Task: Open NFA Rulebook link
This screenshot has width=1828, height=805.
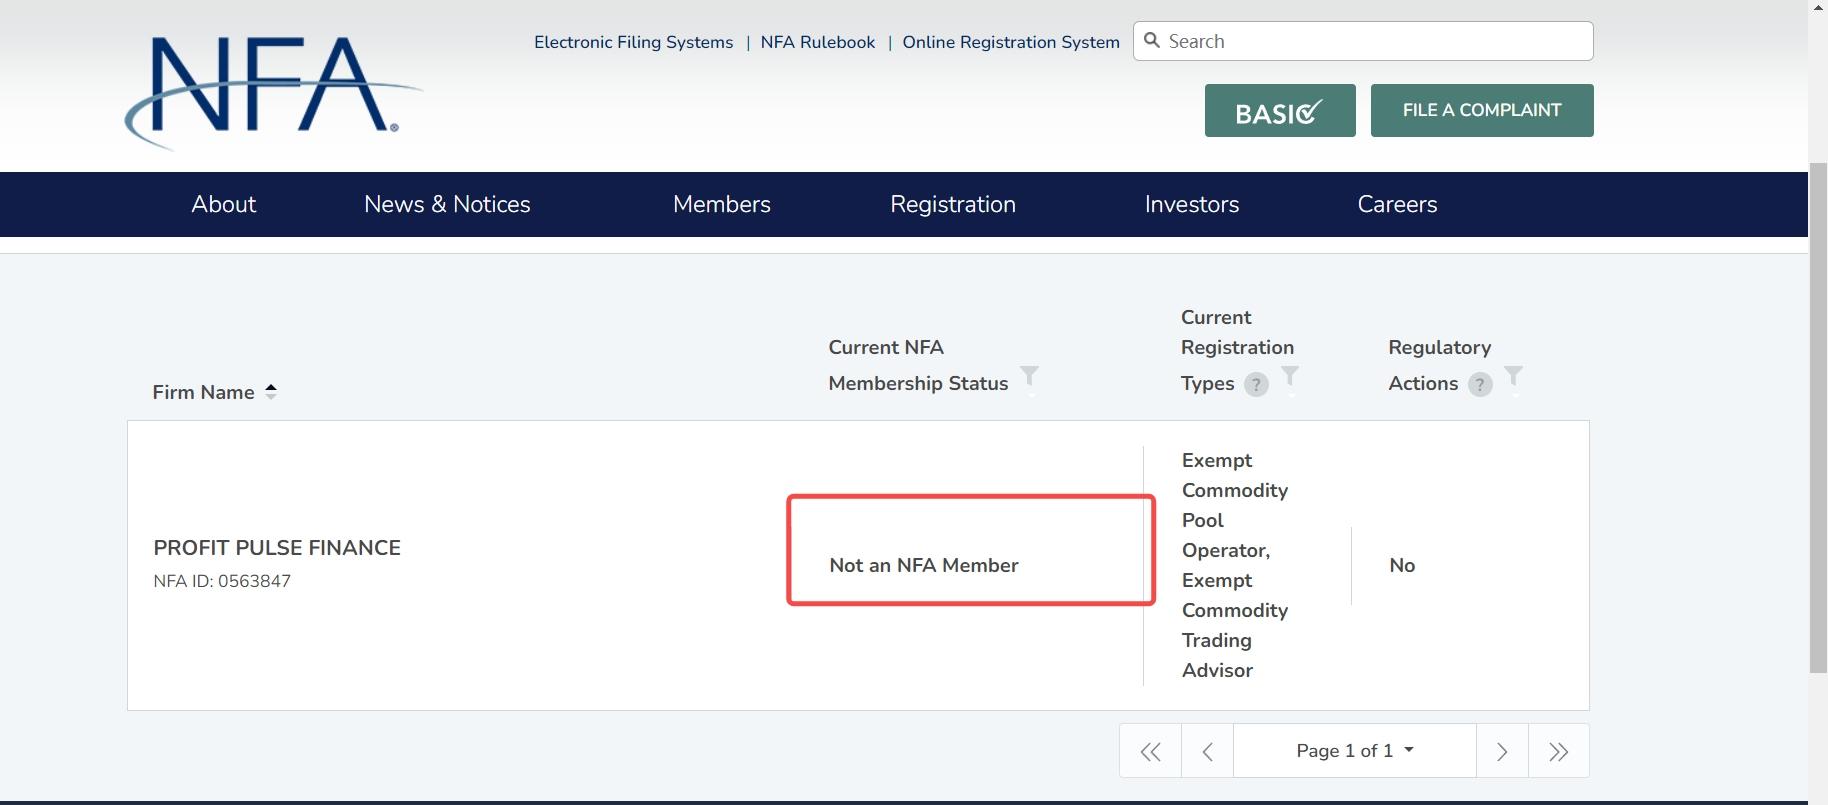Action: click(x=818, y=42)
